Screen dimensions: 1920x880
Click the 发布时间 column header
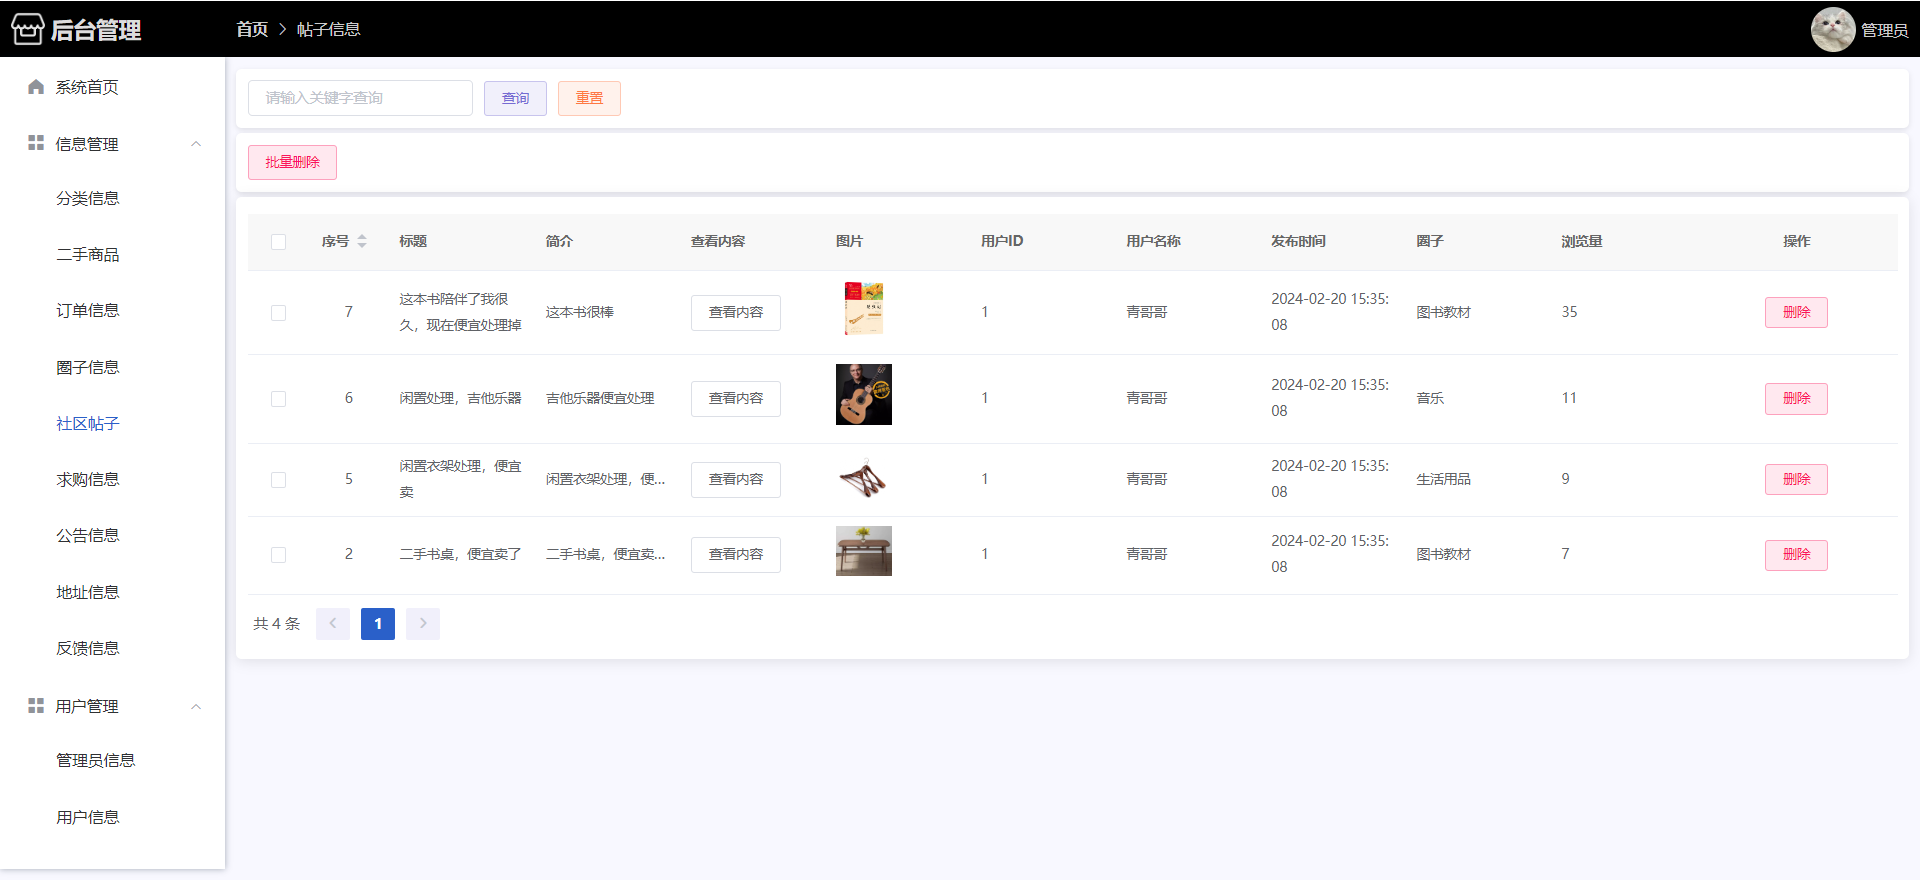click(1298, 242)
